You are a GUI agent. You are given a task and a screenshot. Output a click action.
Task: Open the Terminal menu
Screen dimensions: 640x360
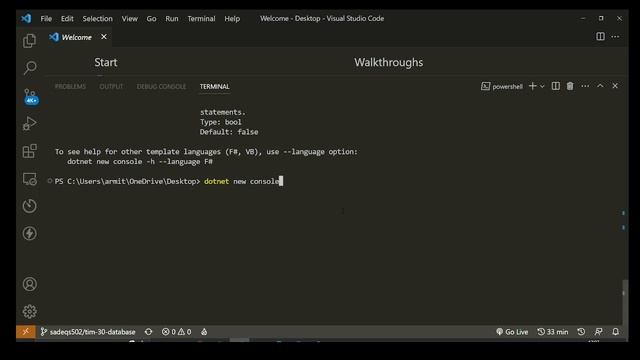[201, 19]
